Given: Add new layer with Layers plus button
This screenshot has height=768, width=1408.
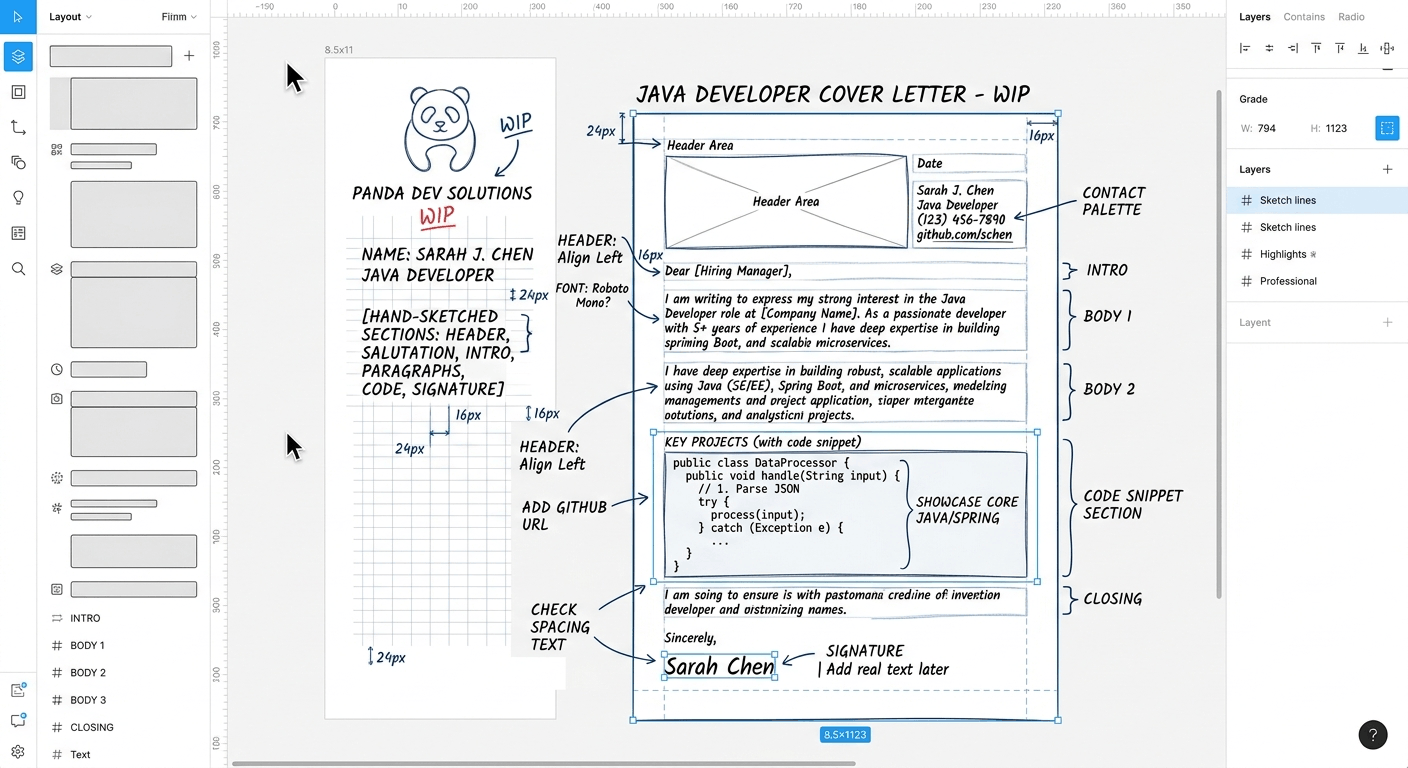Looking at the screenshot, I should pos(1387,170).
